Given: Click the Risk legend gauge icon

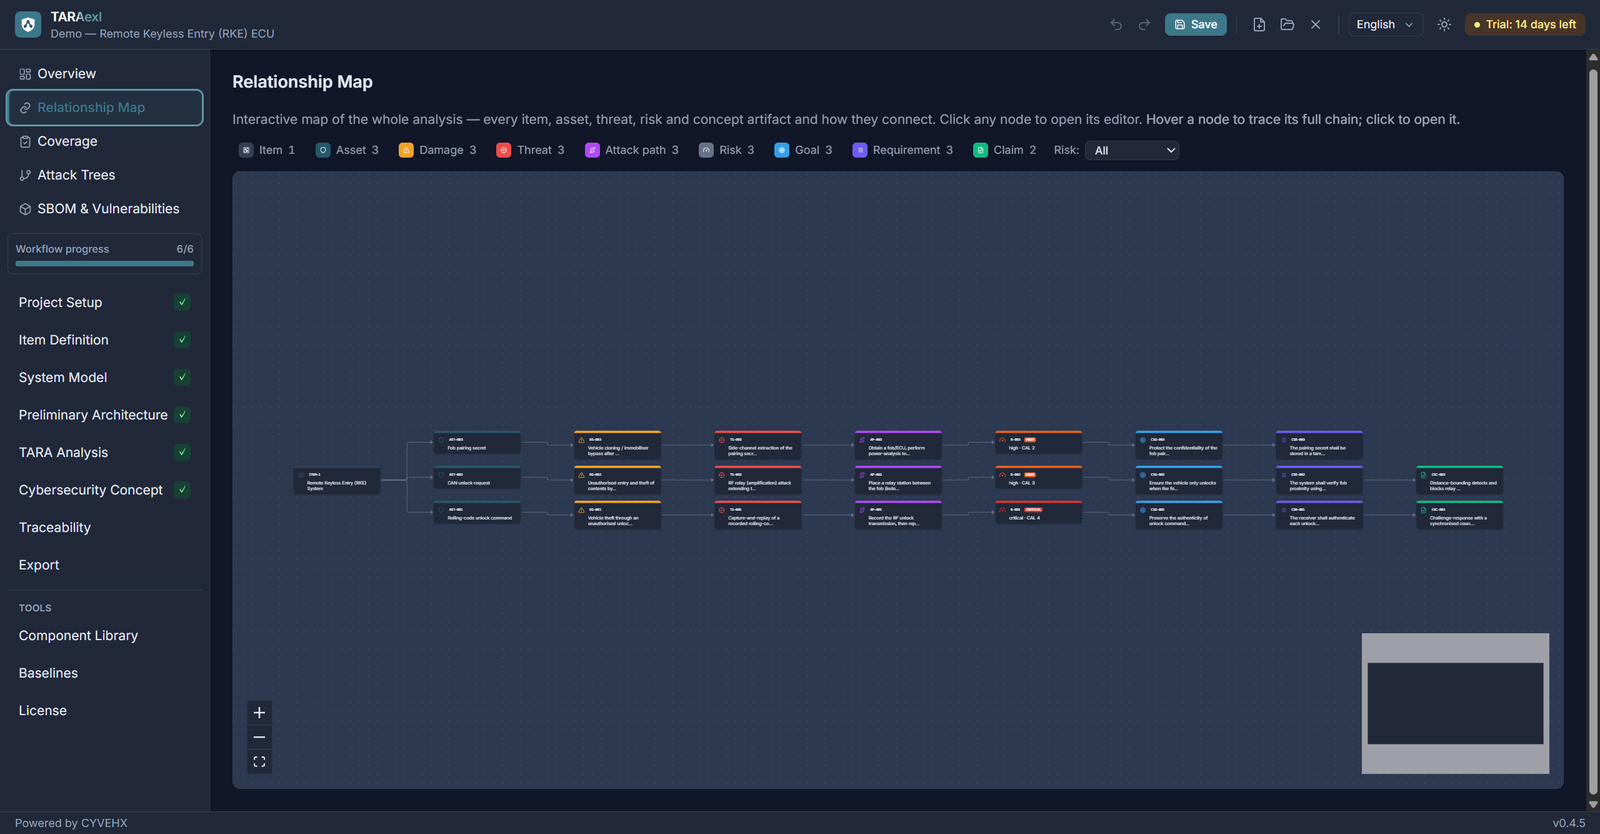Looking at the screenshot, I should (x=706, y=150).
